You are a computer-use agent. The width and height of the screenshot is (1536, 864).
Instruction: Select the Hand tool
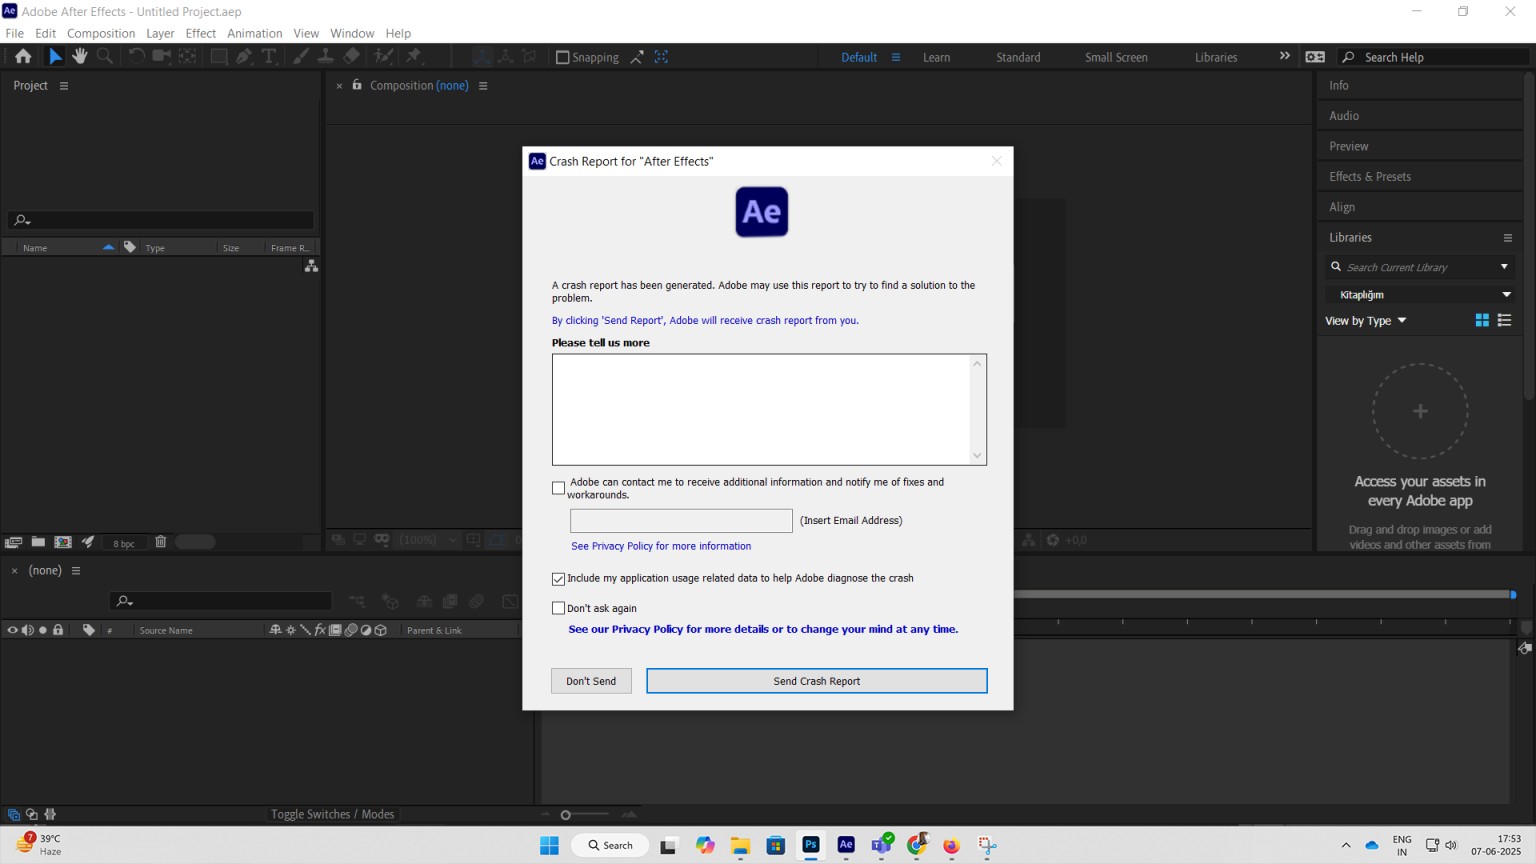coord(79,56)
